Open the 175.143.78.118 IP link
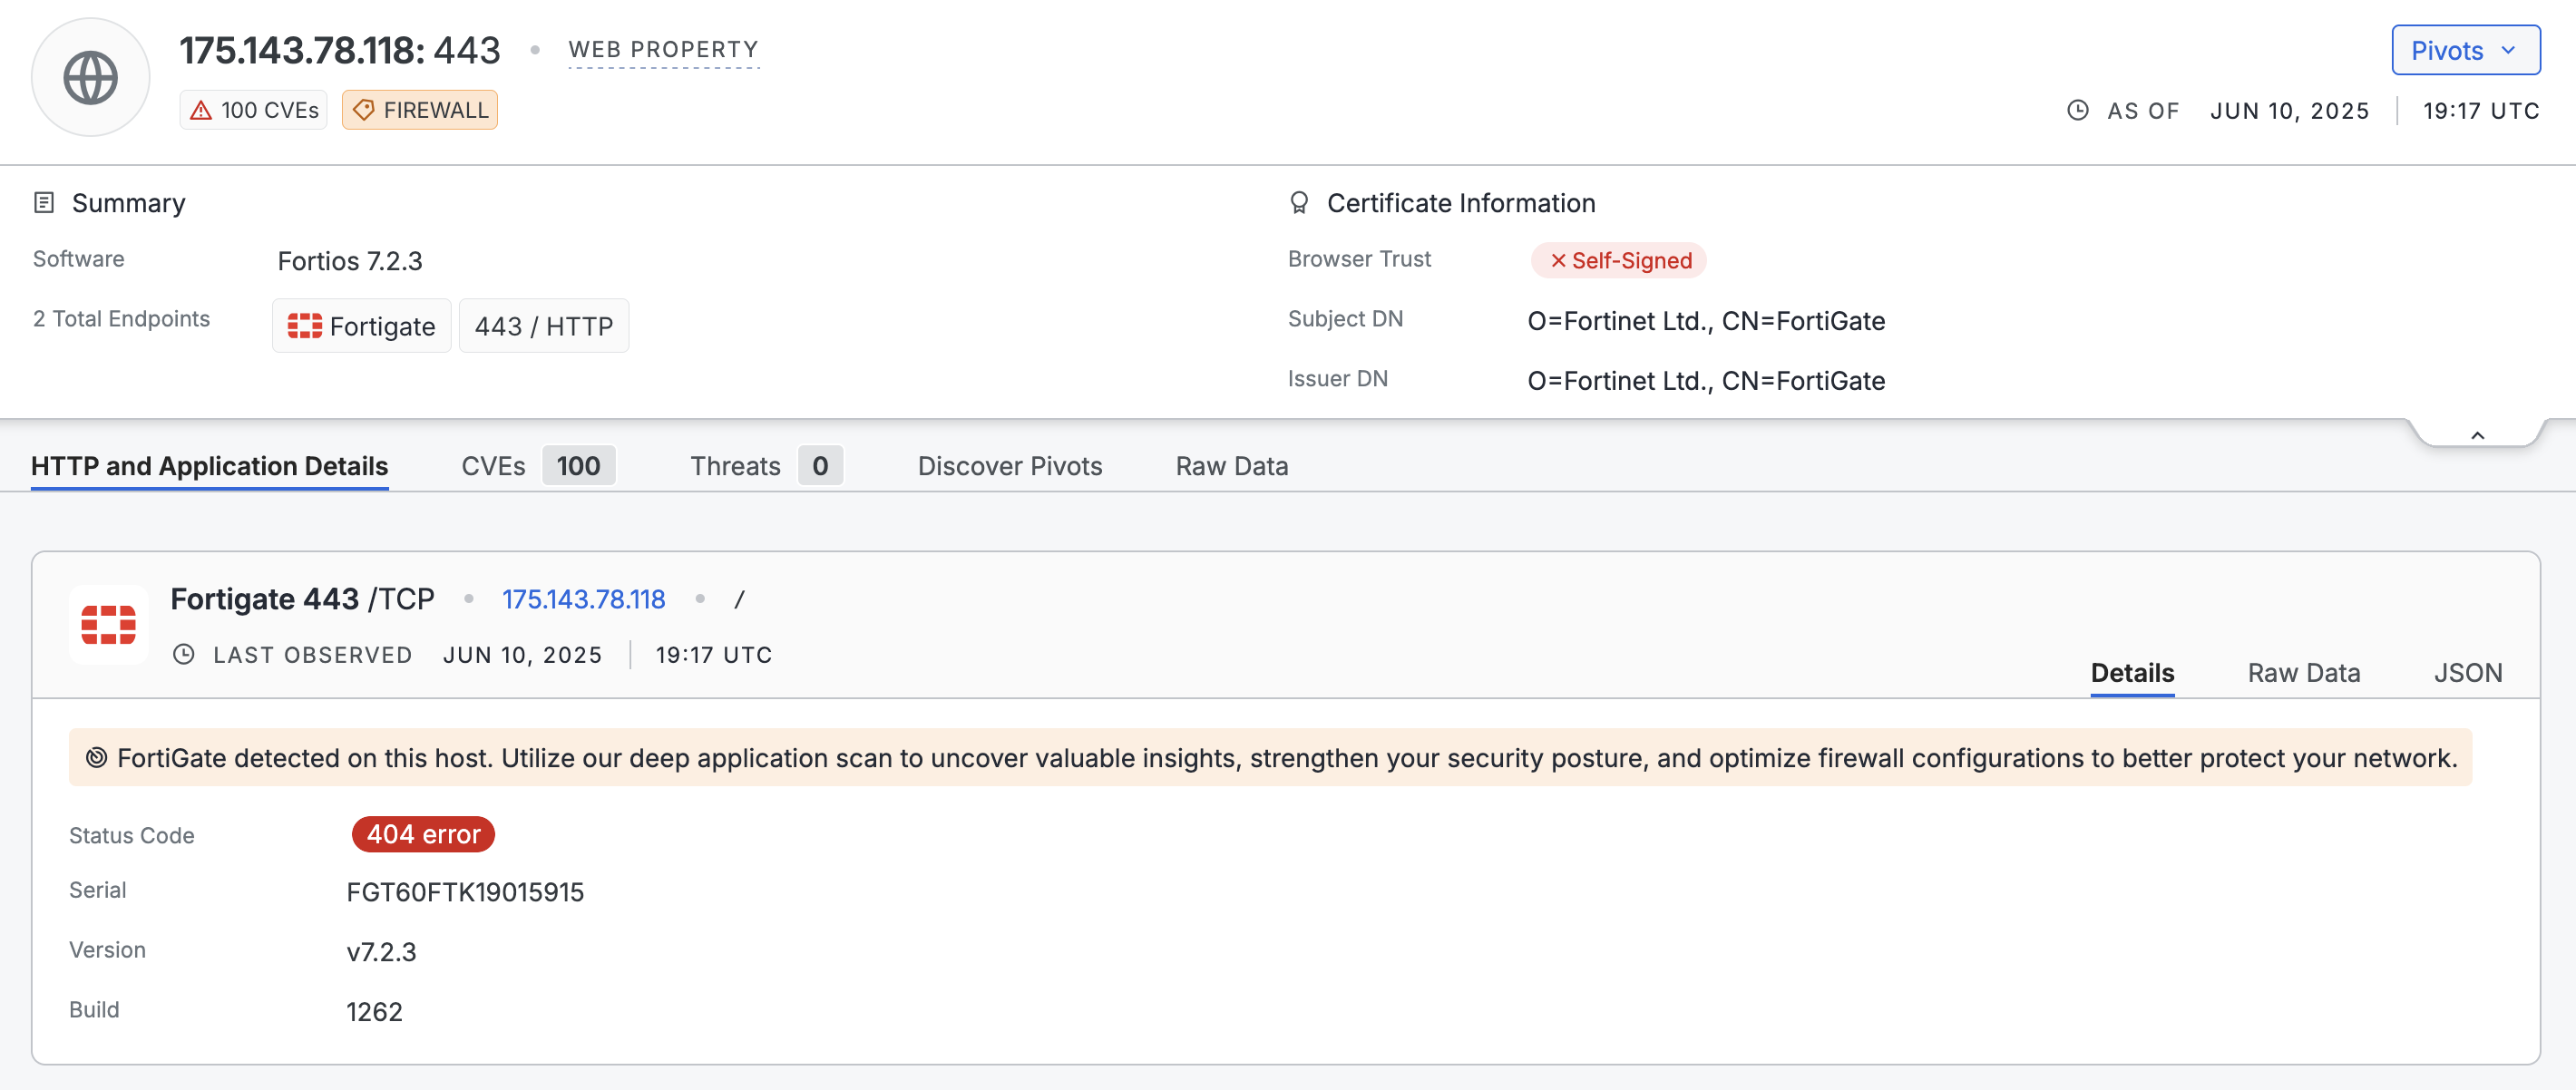 tap(583, 599)
